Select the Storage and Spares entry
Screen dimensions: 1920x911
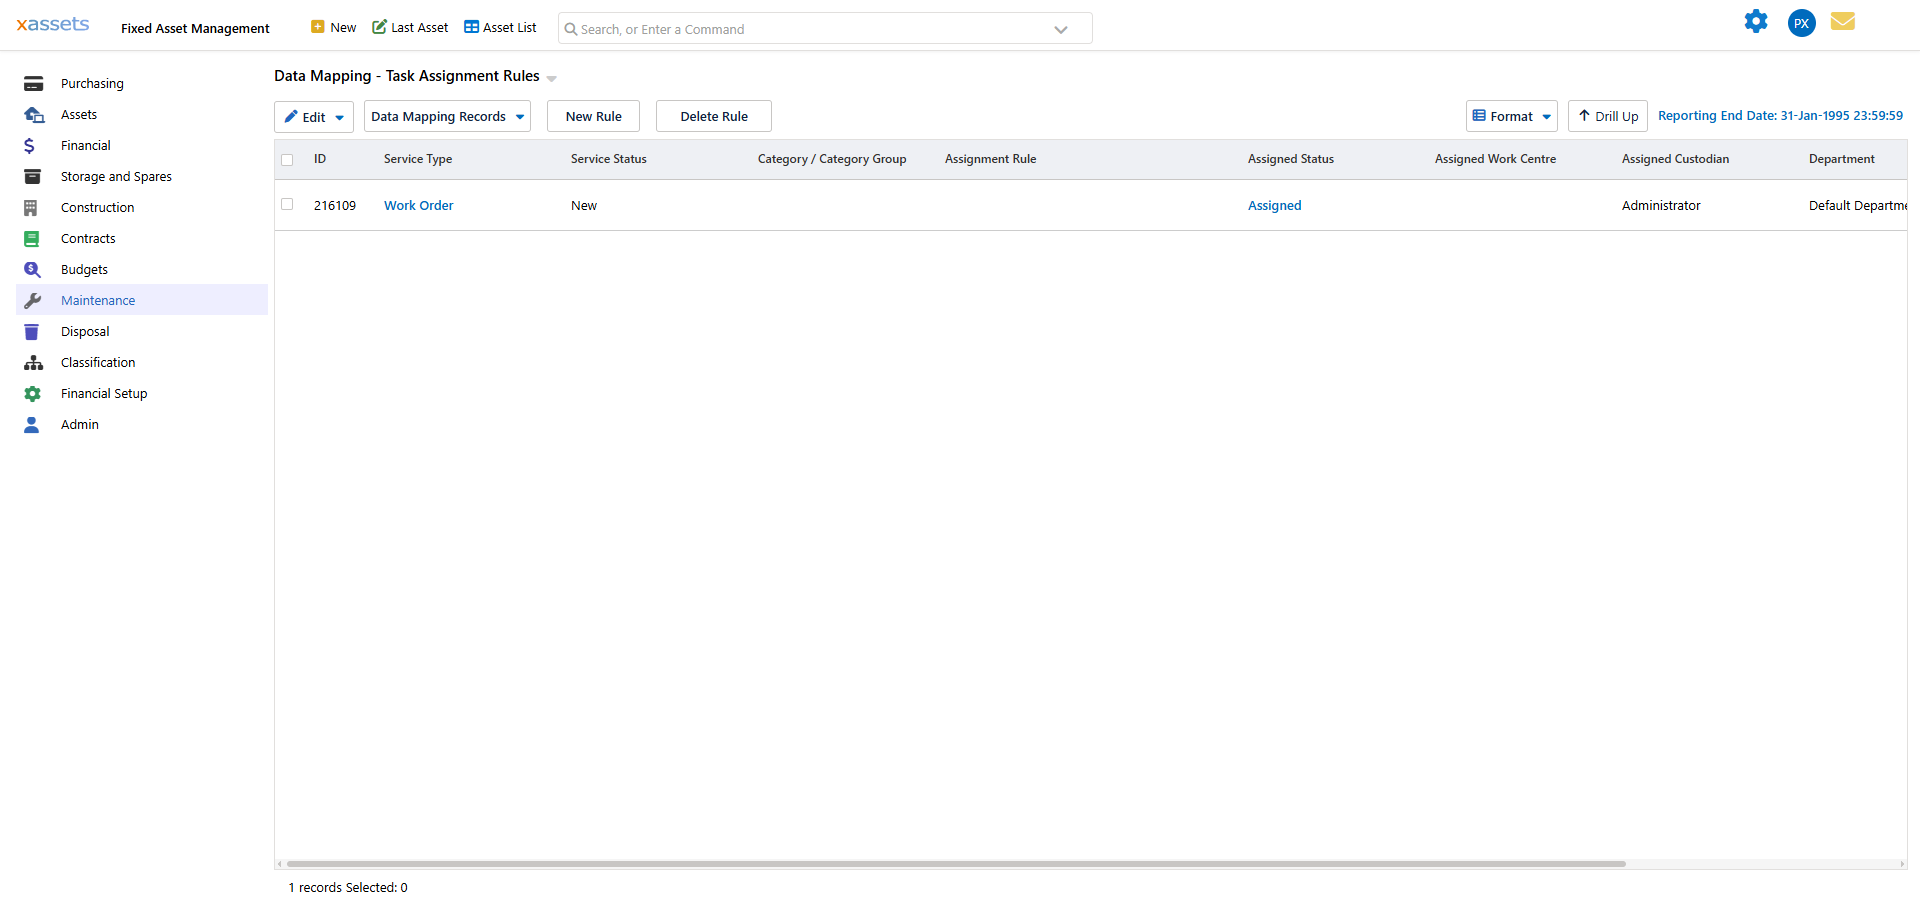tap(116, 176)
